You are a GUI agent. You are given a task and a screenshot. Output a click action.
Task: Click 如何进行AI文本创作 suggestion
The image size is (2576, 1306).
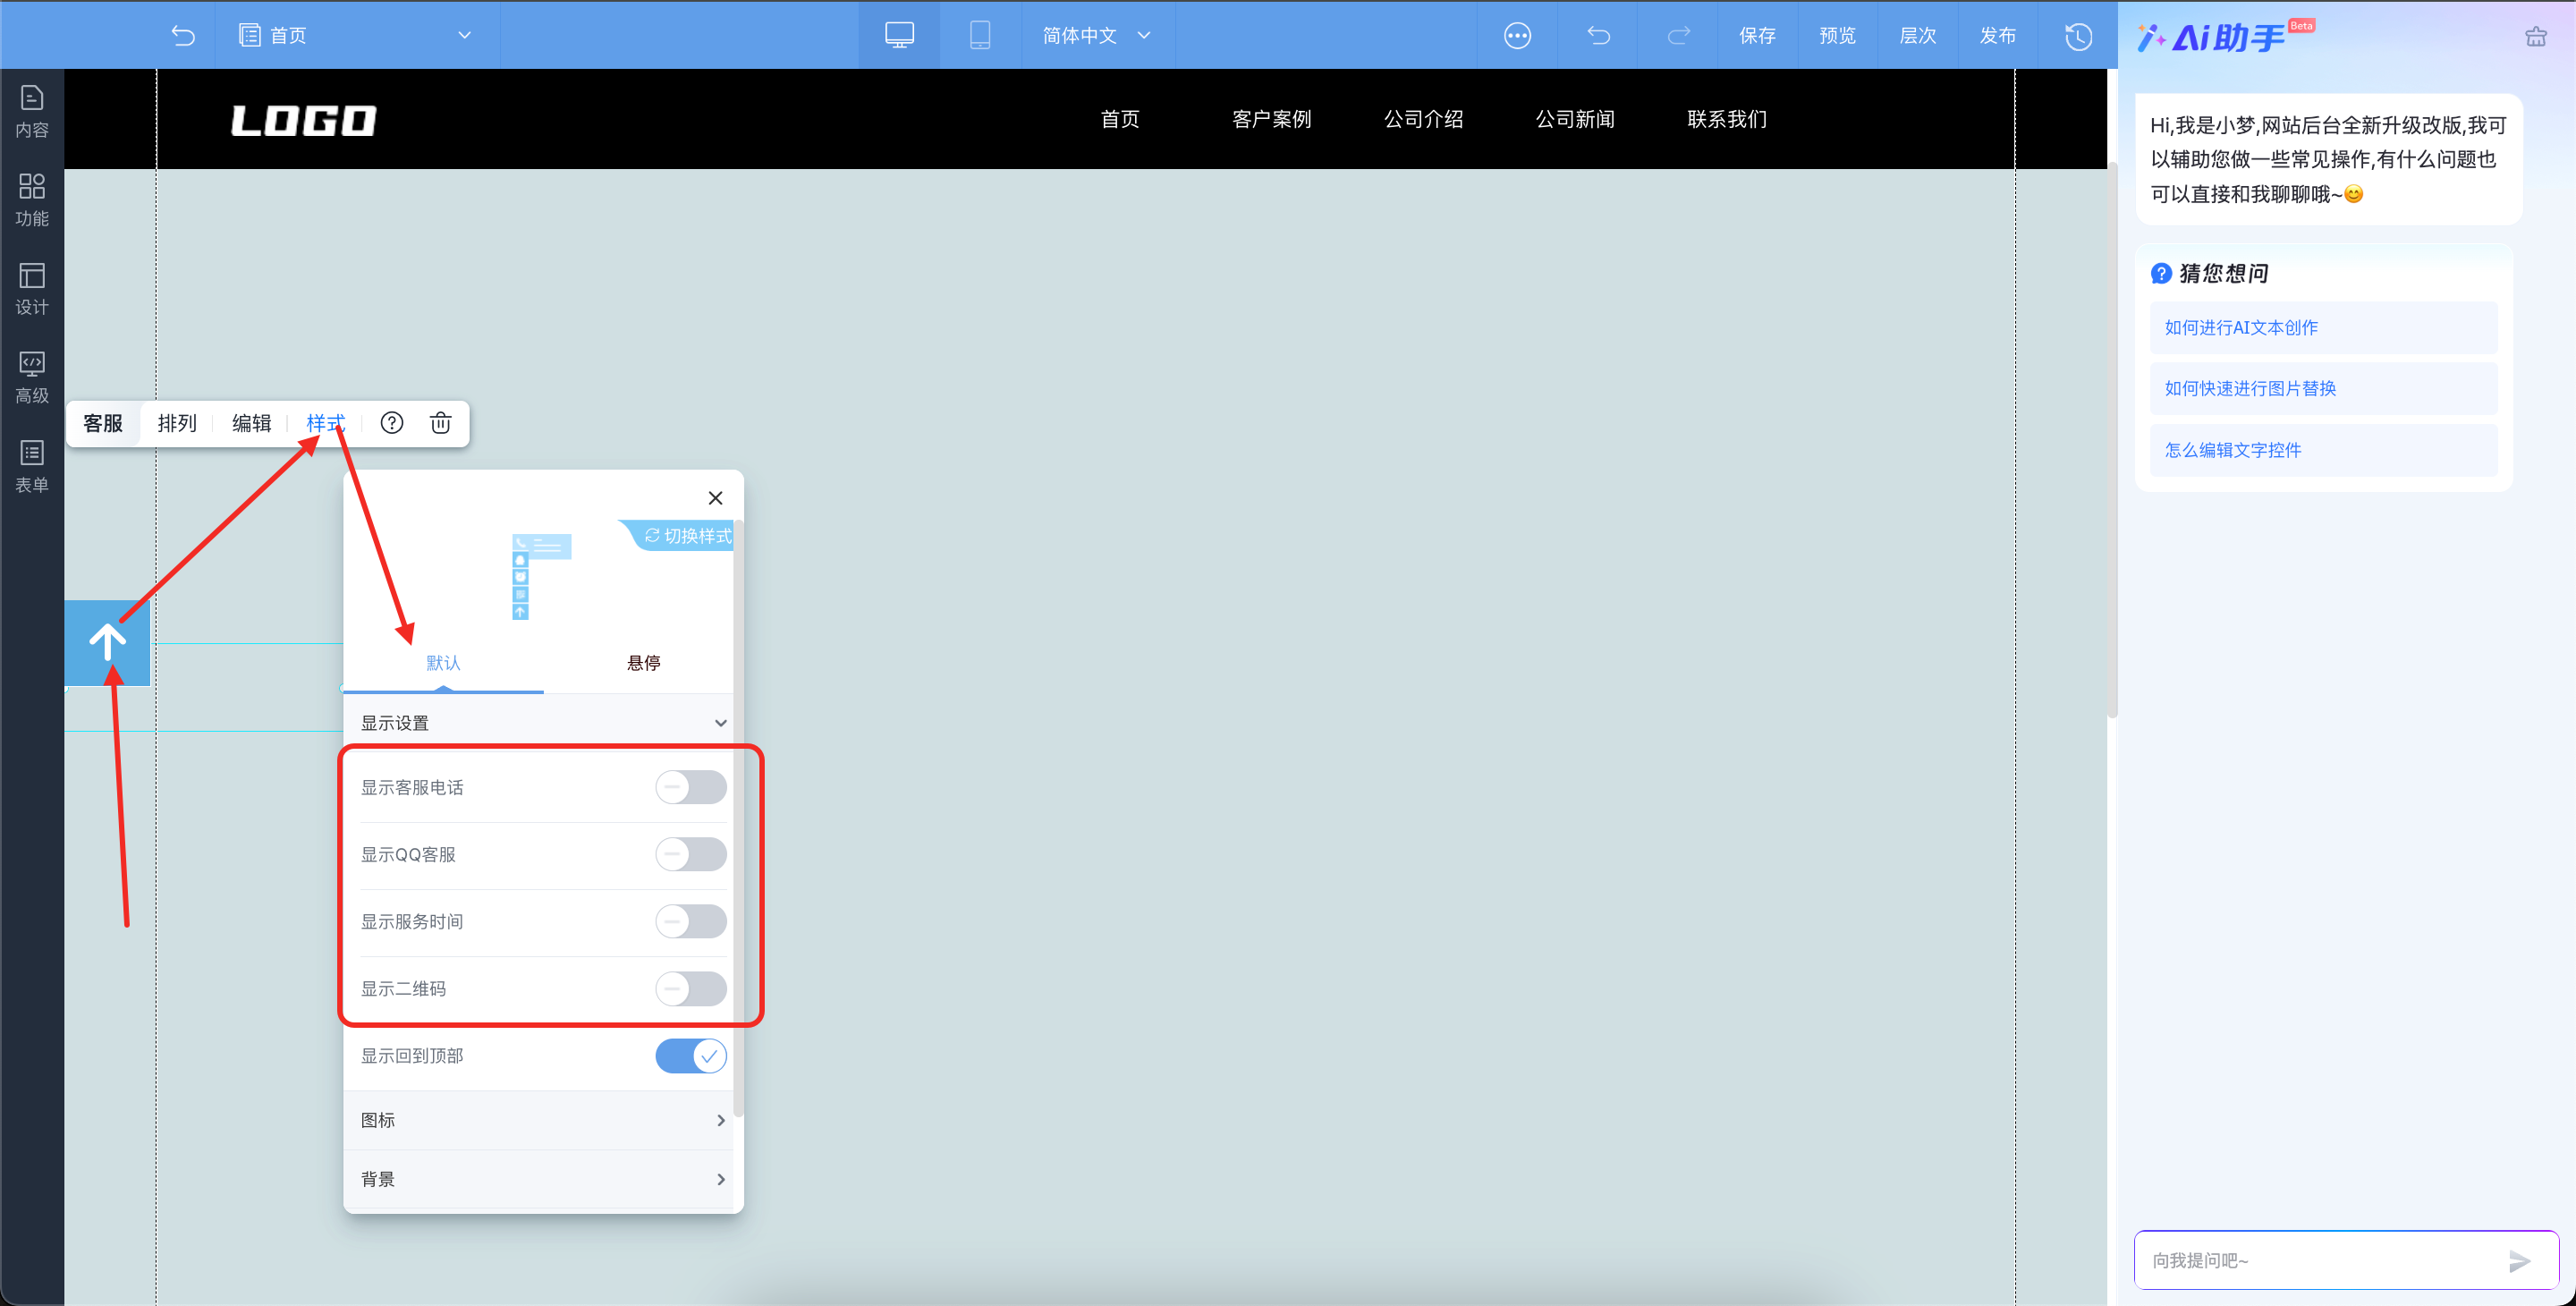[2323, 327]
